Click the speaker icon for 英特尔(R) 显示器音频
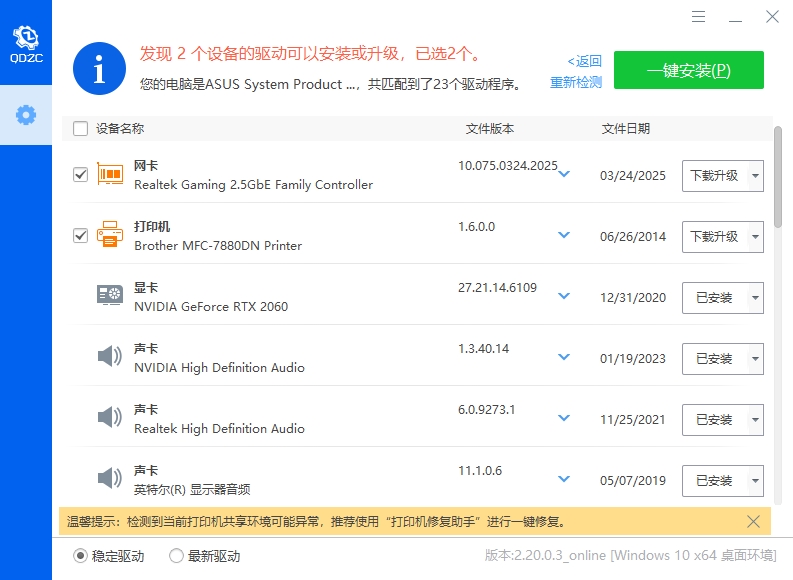Viewport: 793px width, 580px height. (110, 478)
